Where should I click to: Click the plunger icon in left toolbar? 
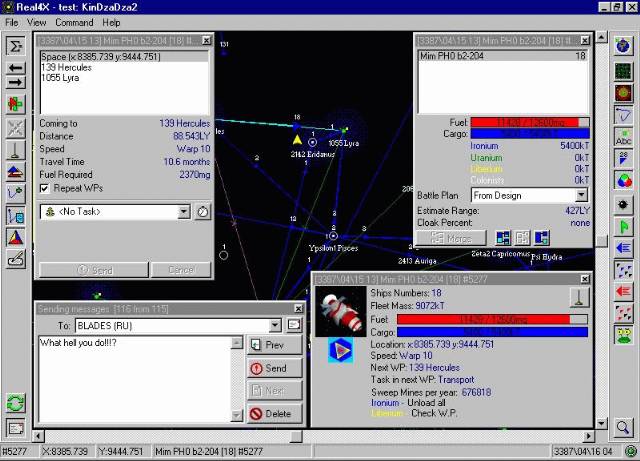click(x=16, y=150)
